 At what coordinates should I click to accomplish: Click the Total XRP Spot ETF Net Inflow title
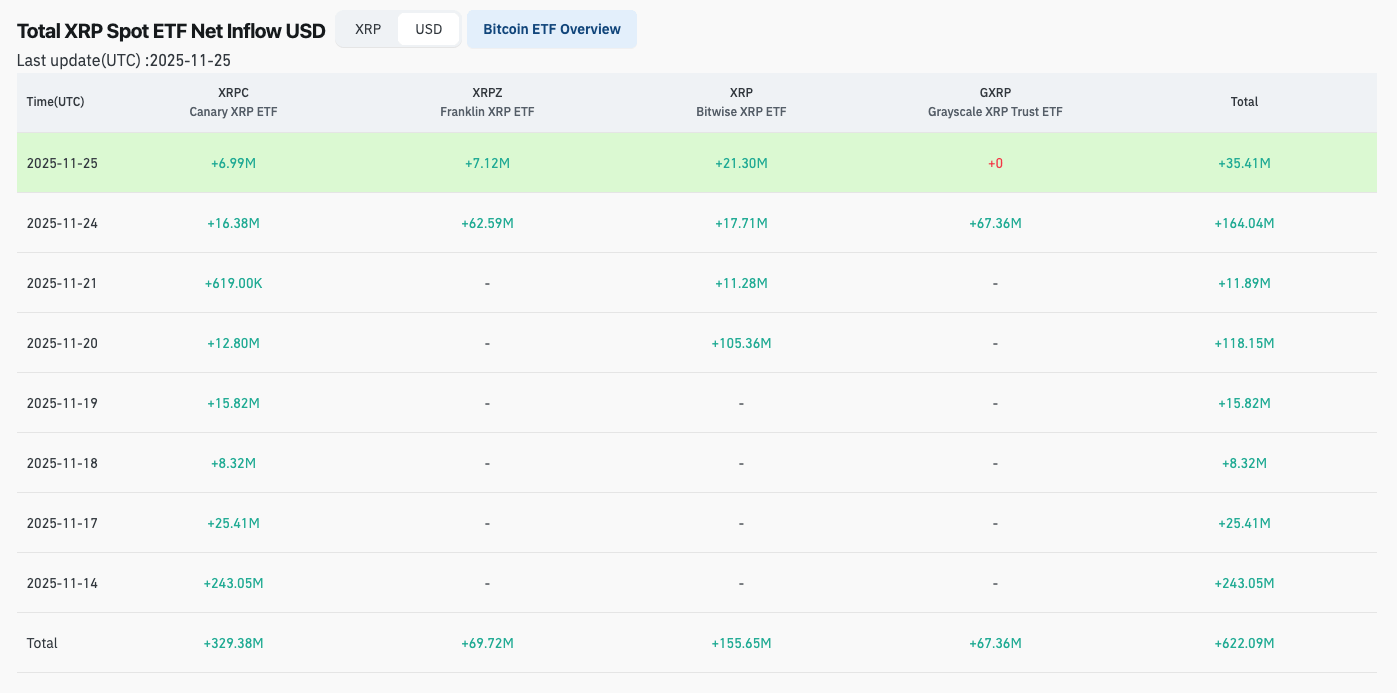(x=170, y=30)
